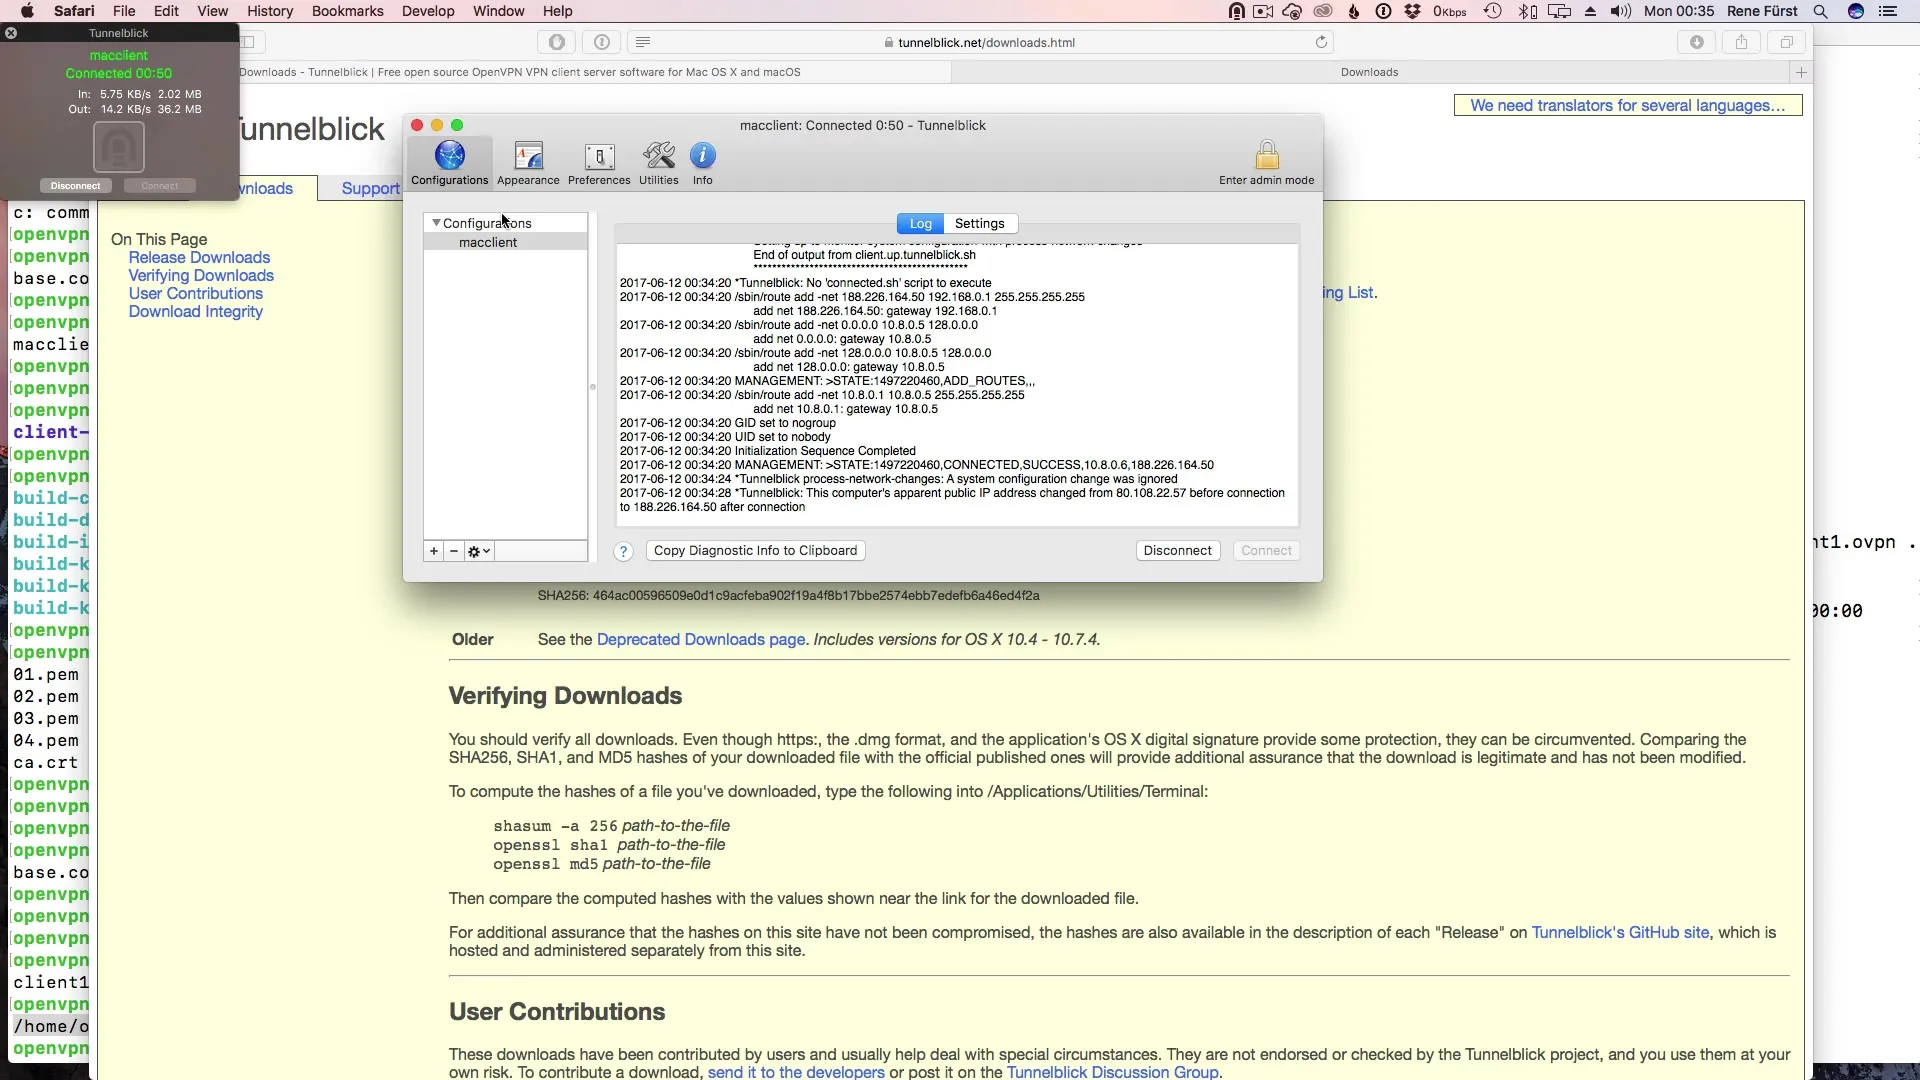This screenshot has width=1920, height=1080.
Task: Open the Safari menu
Action: [x=74, y=11]
